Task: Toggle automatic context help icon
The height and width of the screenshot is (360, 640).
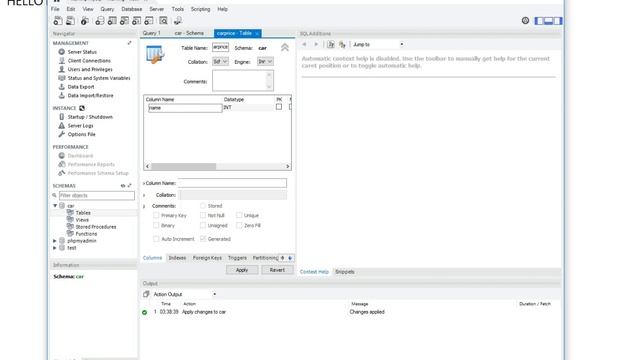Action: tap(331, 44)
